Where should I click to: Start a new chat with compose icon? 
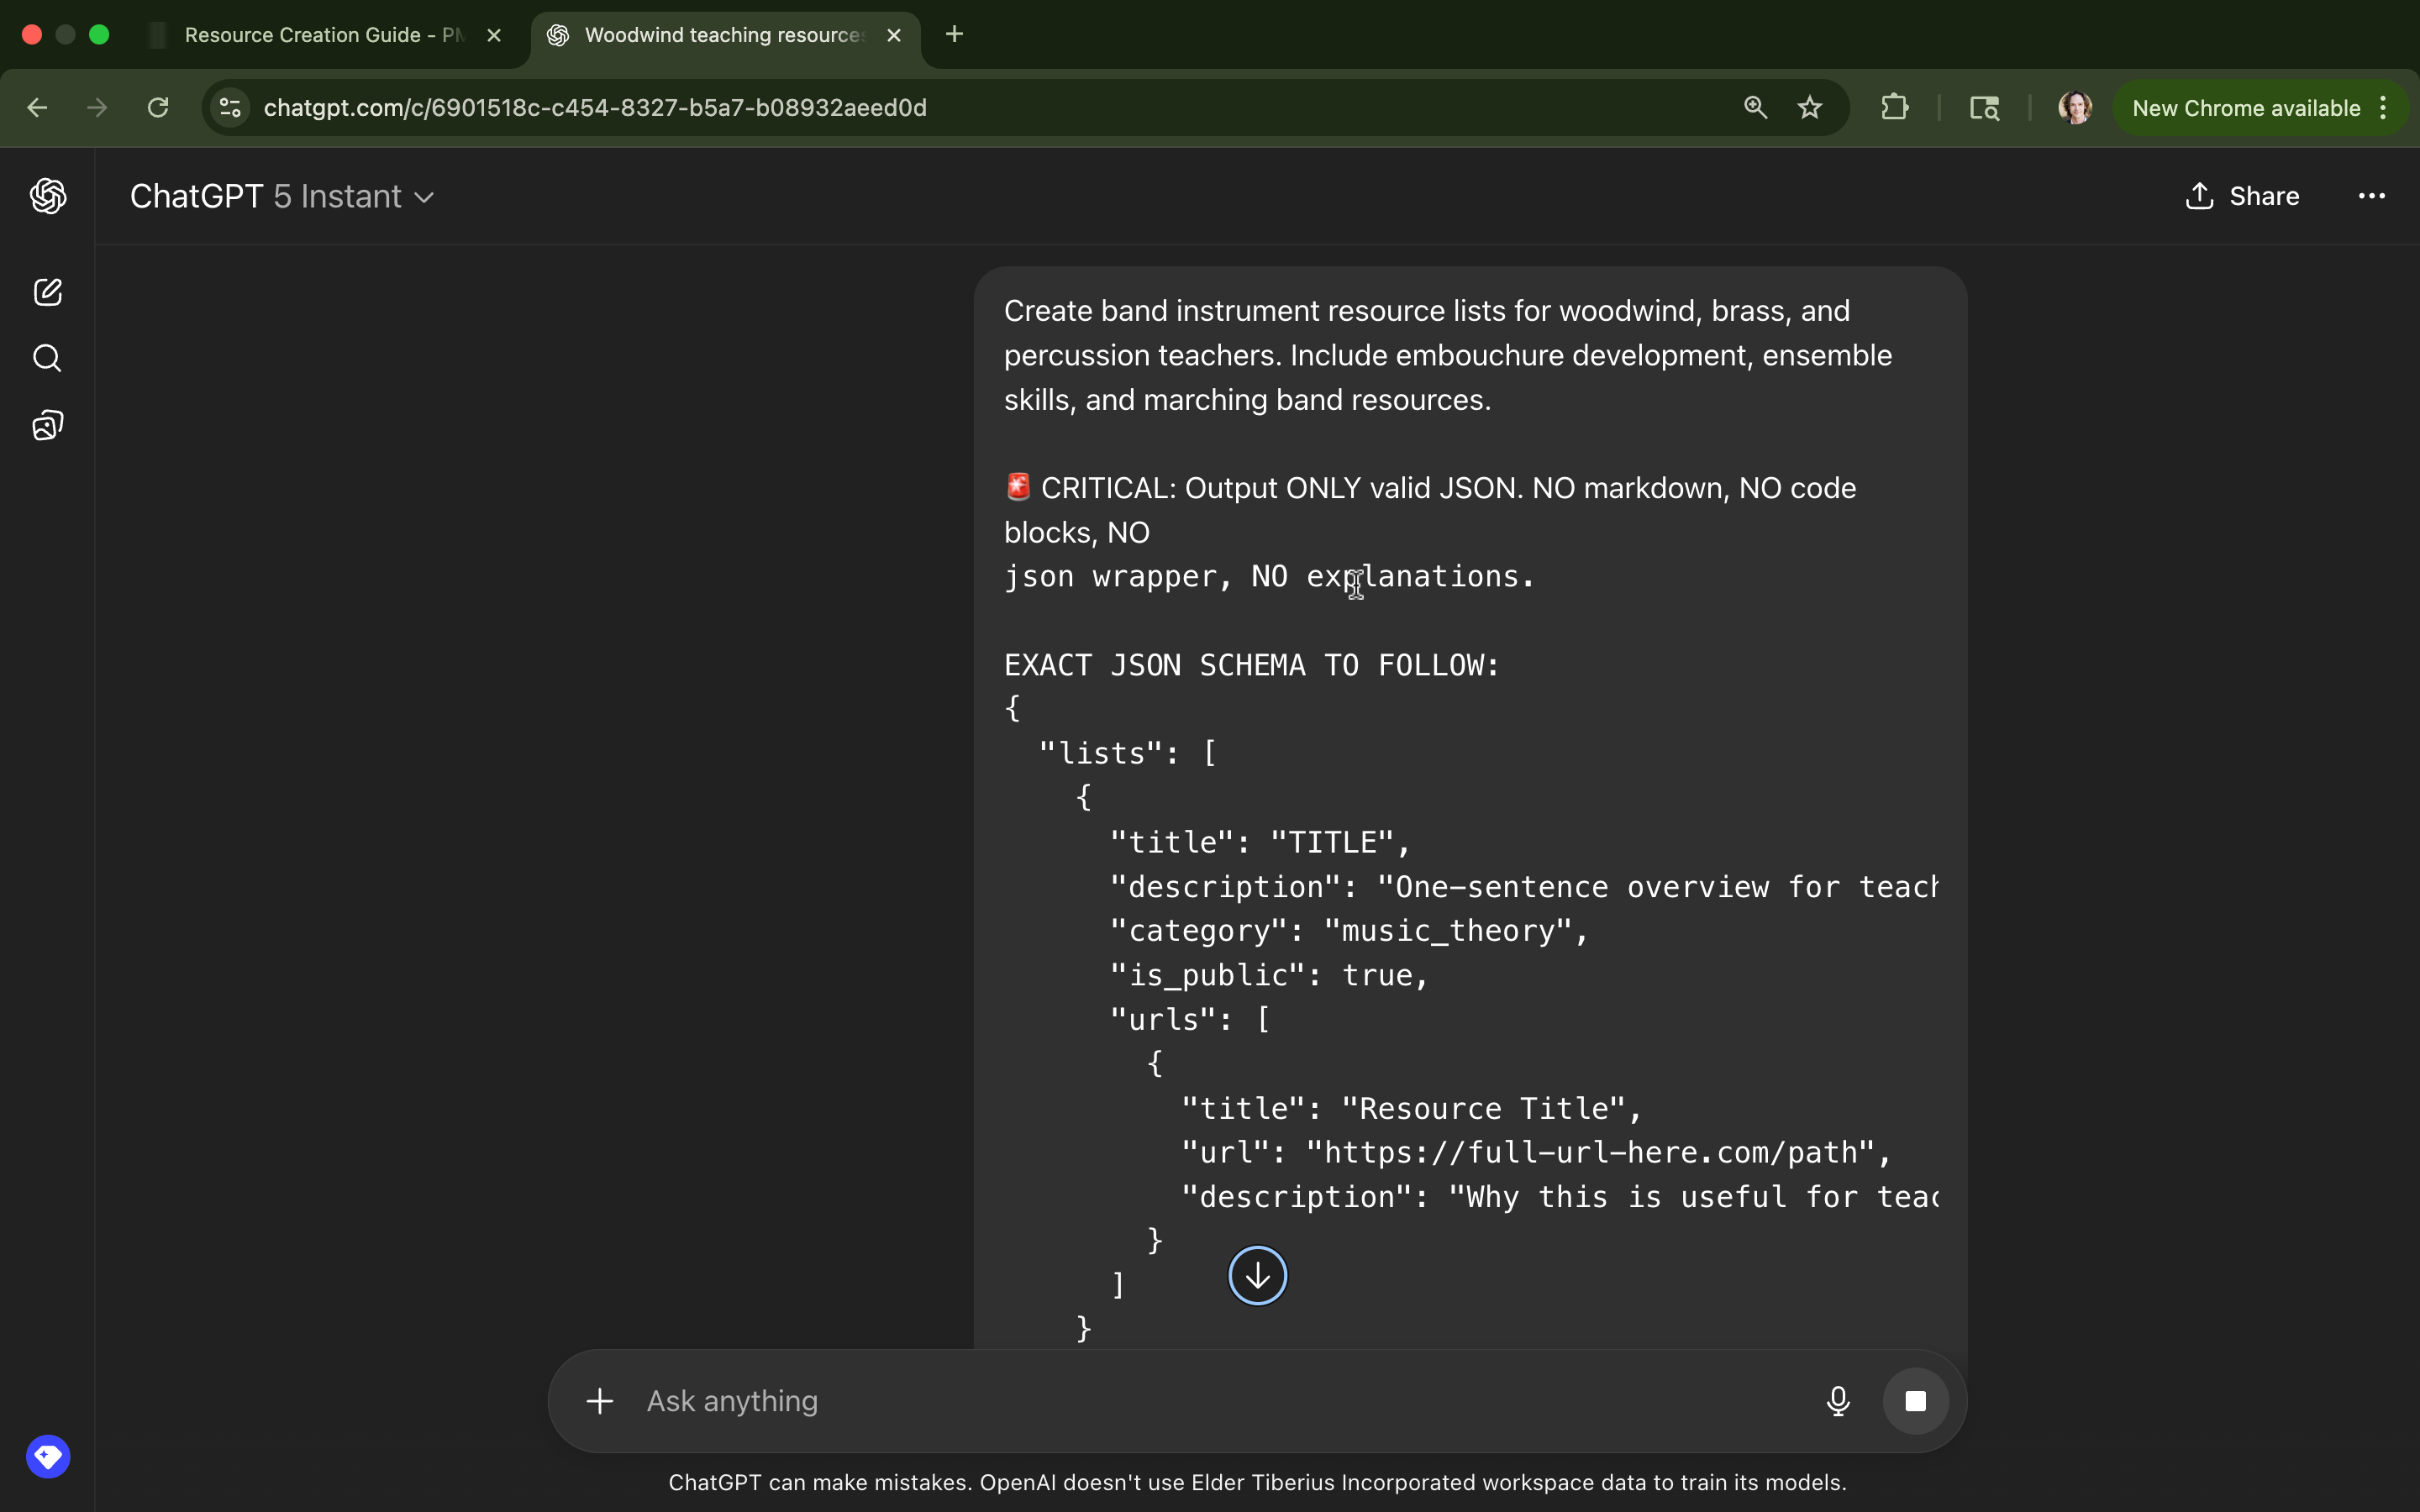pos(48,292)
